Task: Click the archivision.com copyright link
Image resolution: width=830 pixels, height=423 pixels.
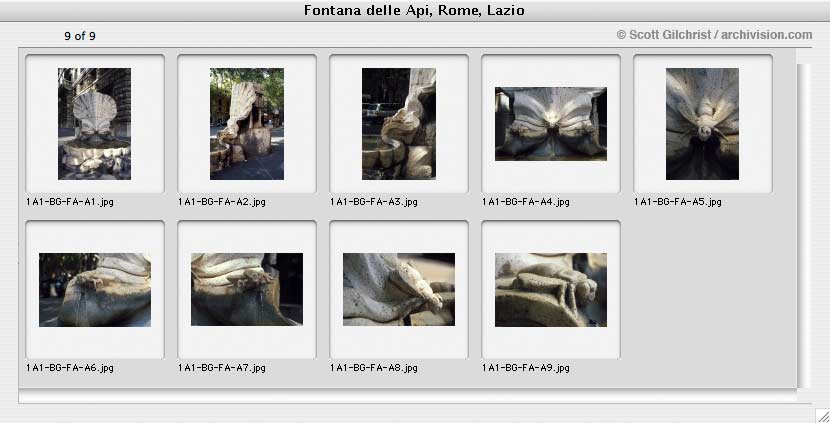Action: pyautogui.click(x=714, y=35)
